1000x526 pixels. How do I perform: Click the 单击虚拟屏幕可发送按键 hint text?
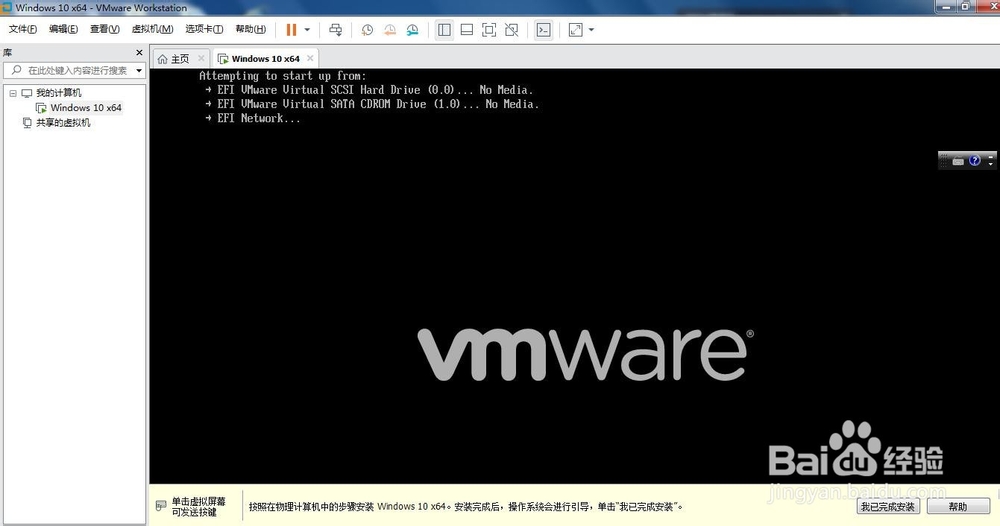pos(198,507)
